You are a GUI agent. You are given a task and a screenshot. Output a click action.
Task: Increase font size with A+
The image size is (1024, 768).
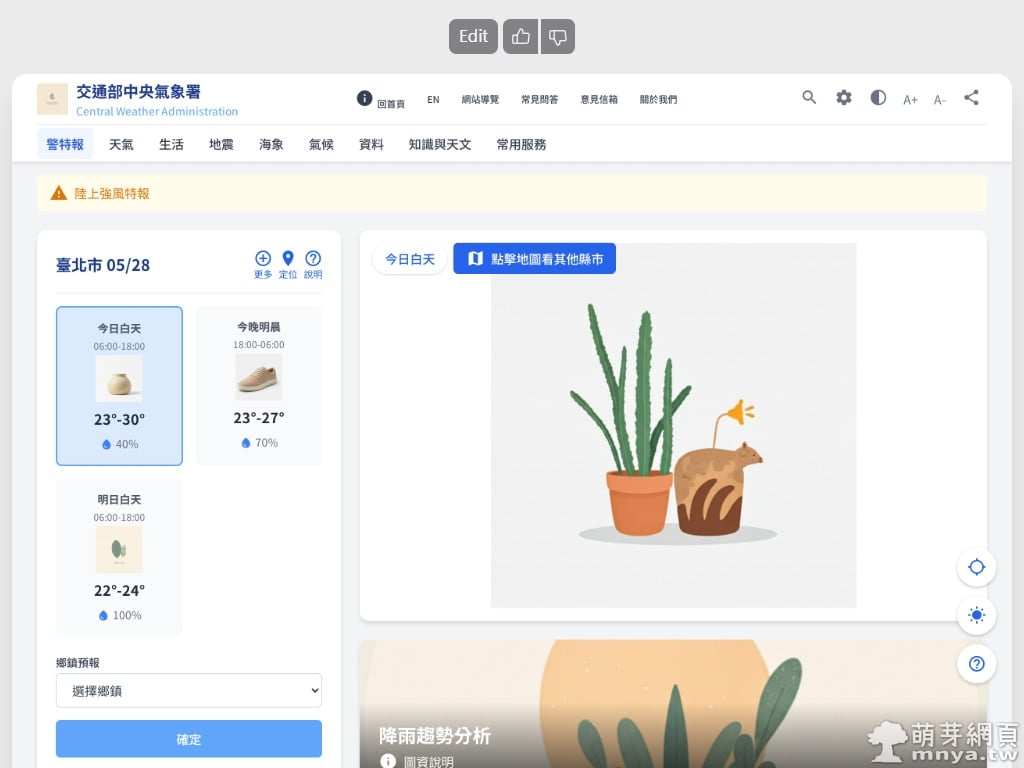(x=910, y=99)
